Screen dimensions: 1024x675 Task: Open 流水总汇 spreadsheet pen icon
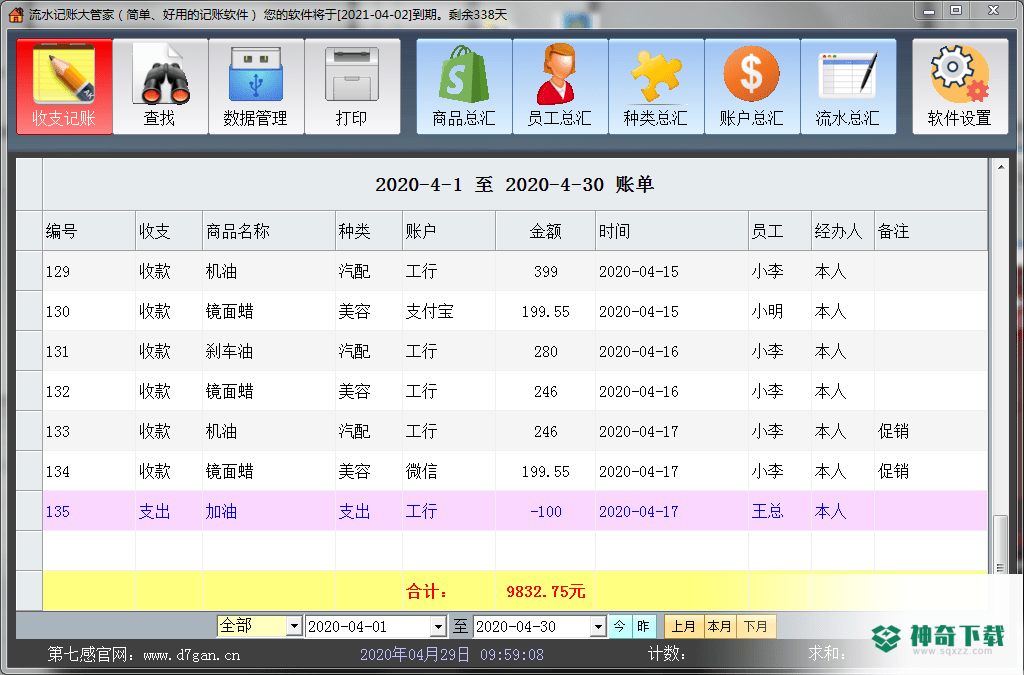tap(848, 86)
